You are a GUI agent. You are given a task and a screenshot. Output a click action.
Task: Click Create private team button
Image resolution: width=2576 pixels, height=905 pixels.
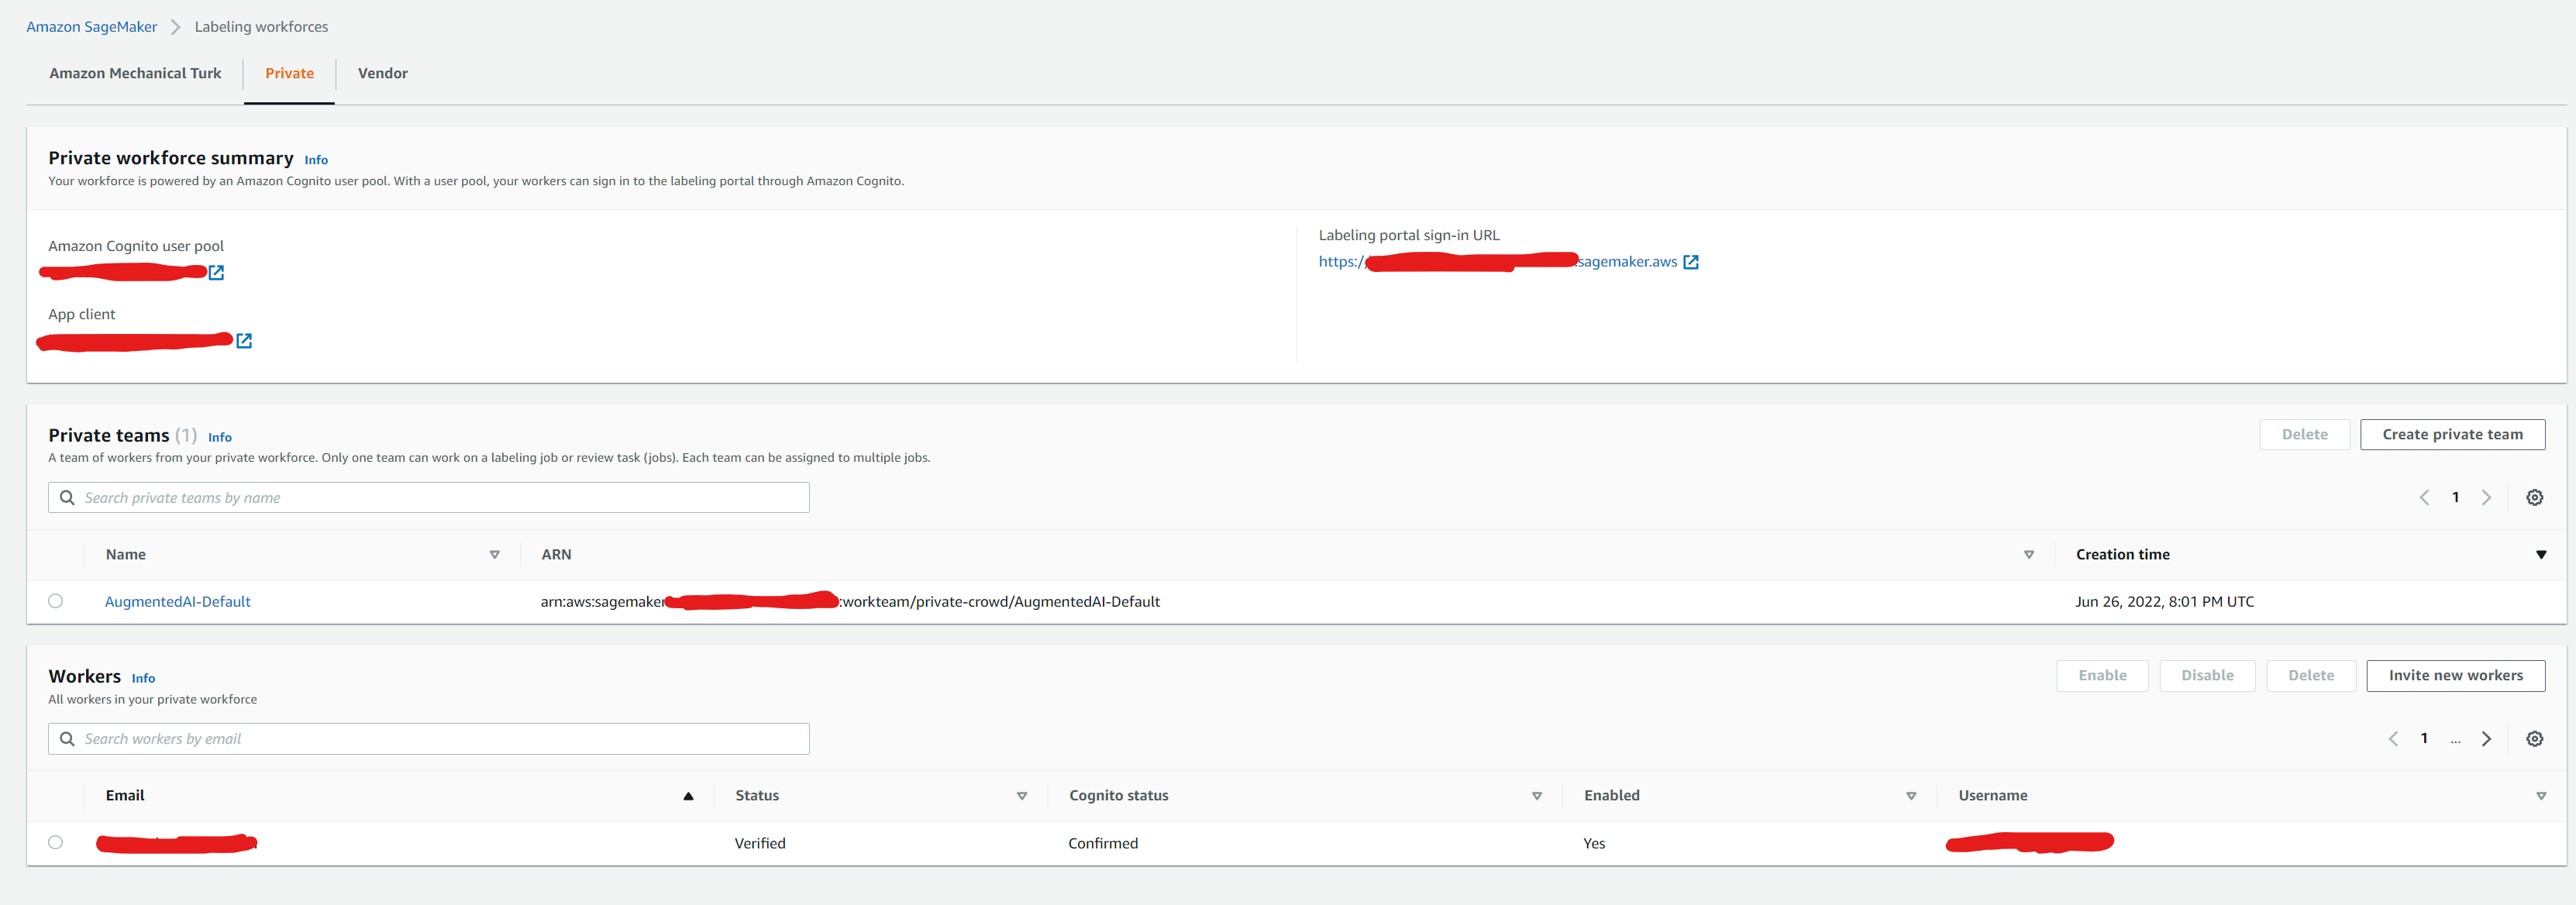click(x=2452, y=434)
